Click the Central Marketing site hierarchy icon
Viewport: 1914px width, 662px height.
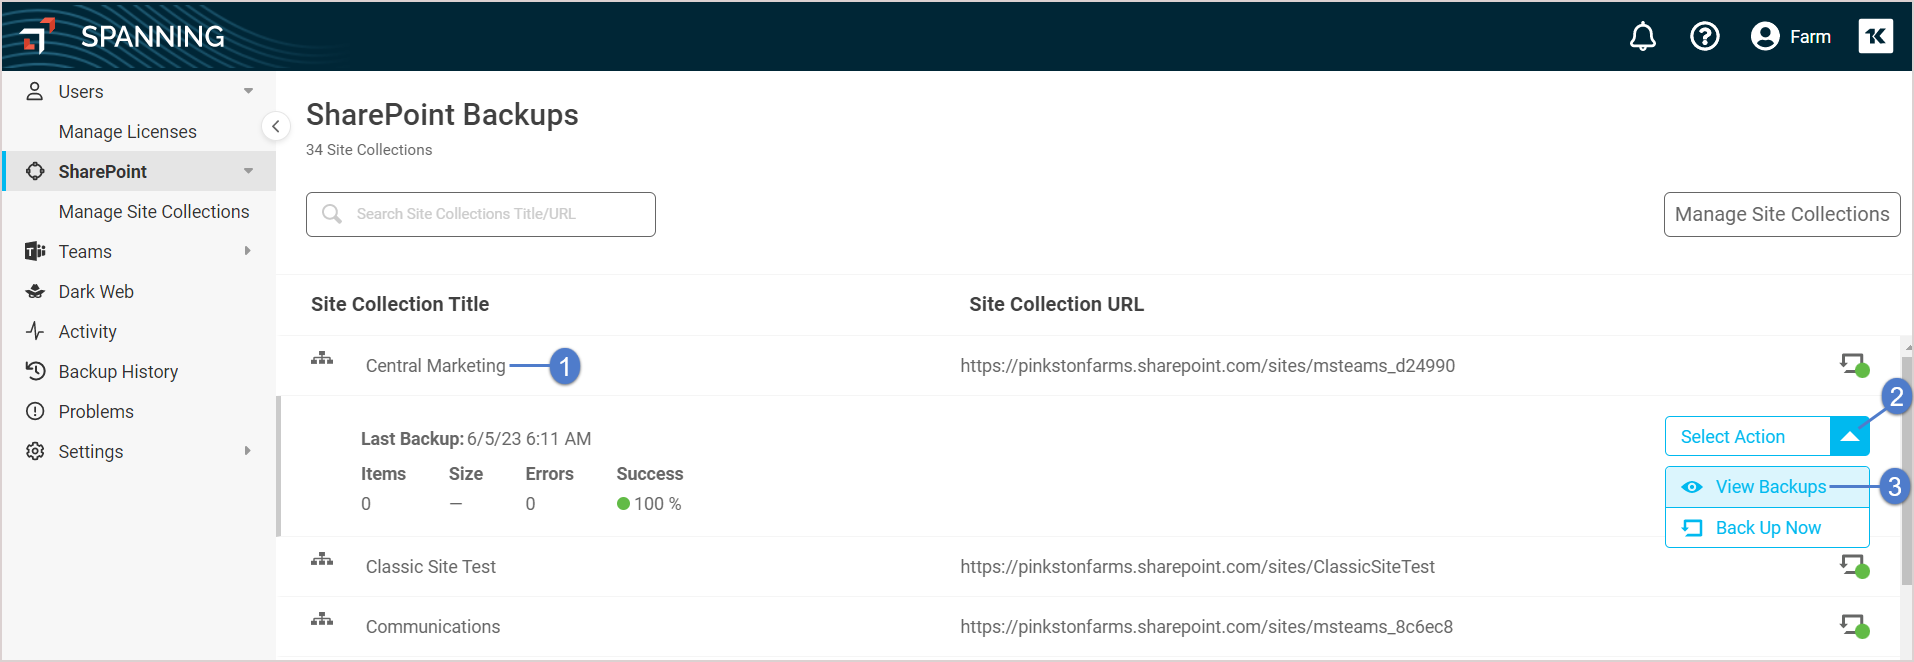pos(322,358)
